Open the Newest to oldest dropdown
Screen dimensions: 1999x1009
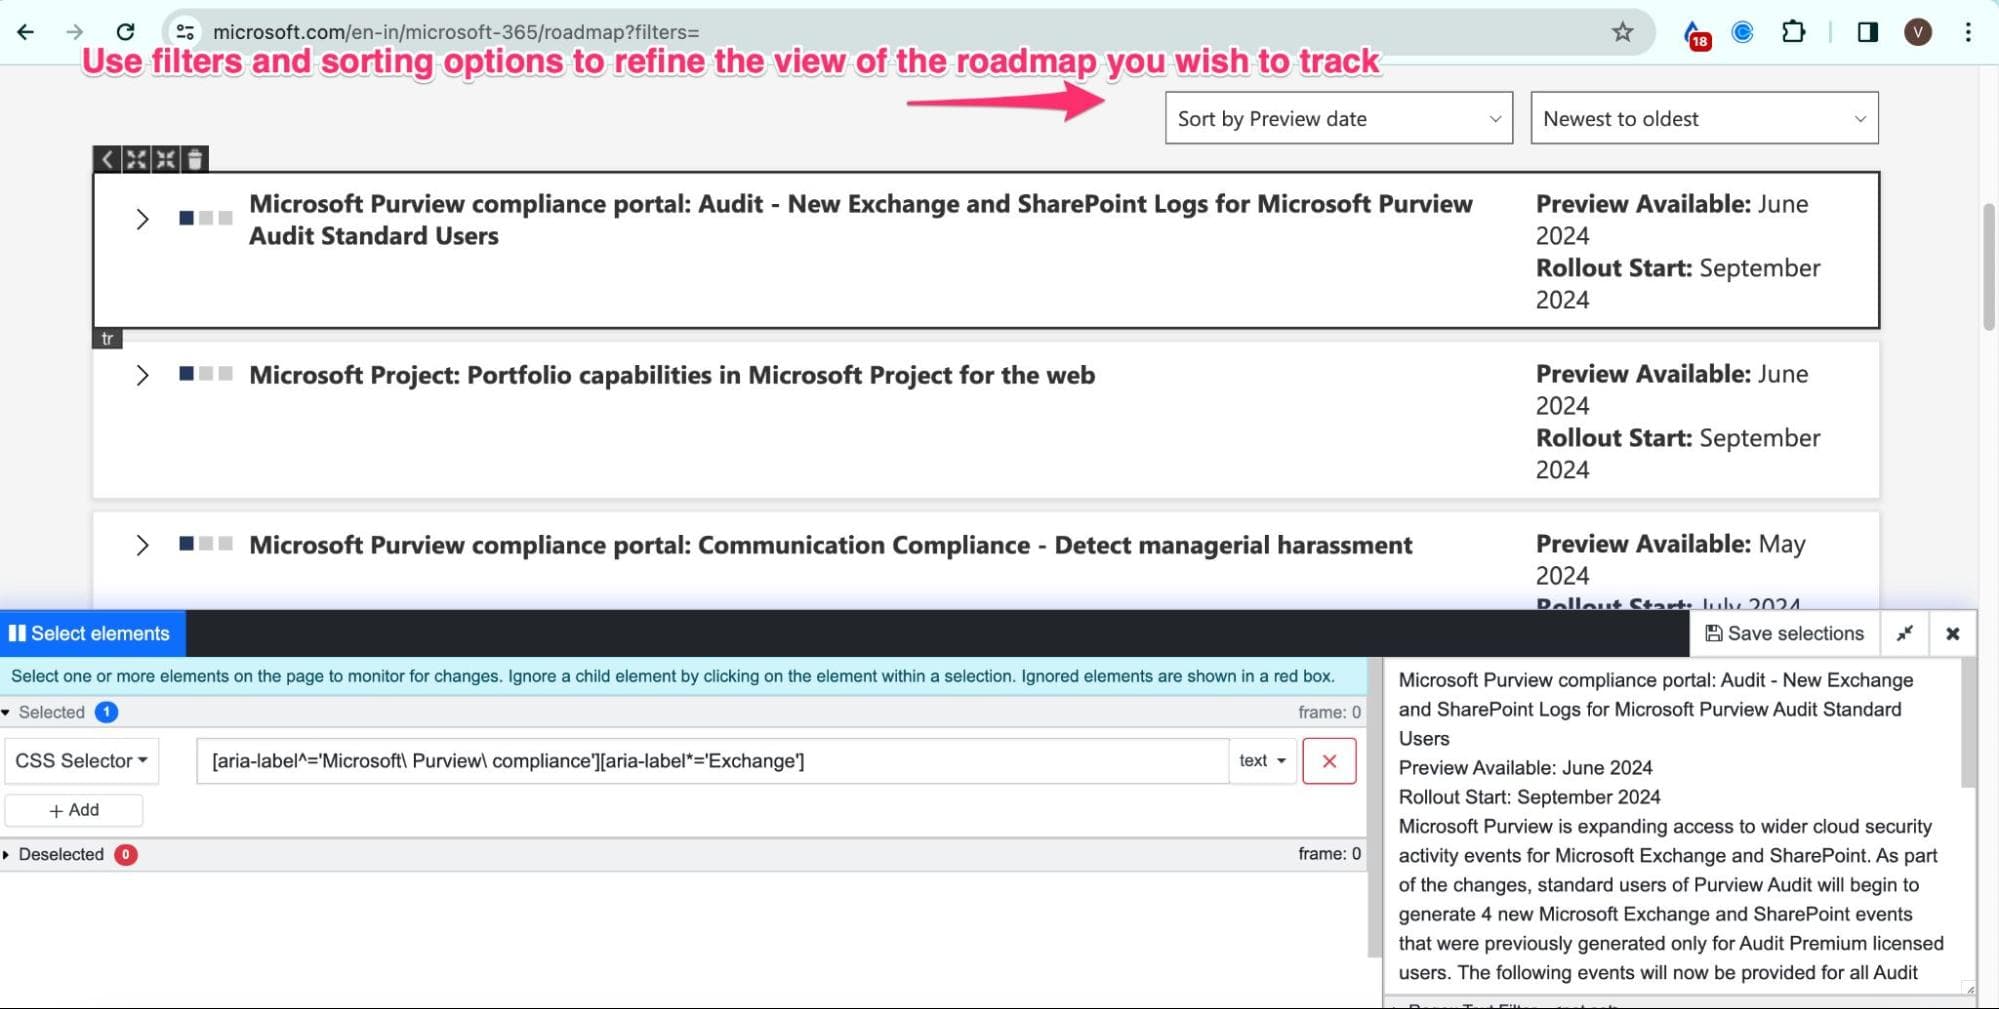1703,119
